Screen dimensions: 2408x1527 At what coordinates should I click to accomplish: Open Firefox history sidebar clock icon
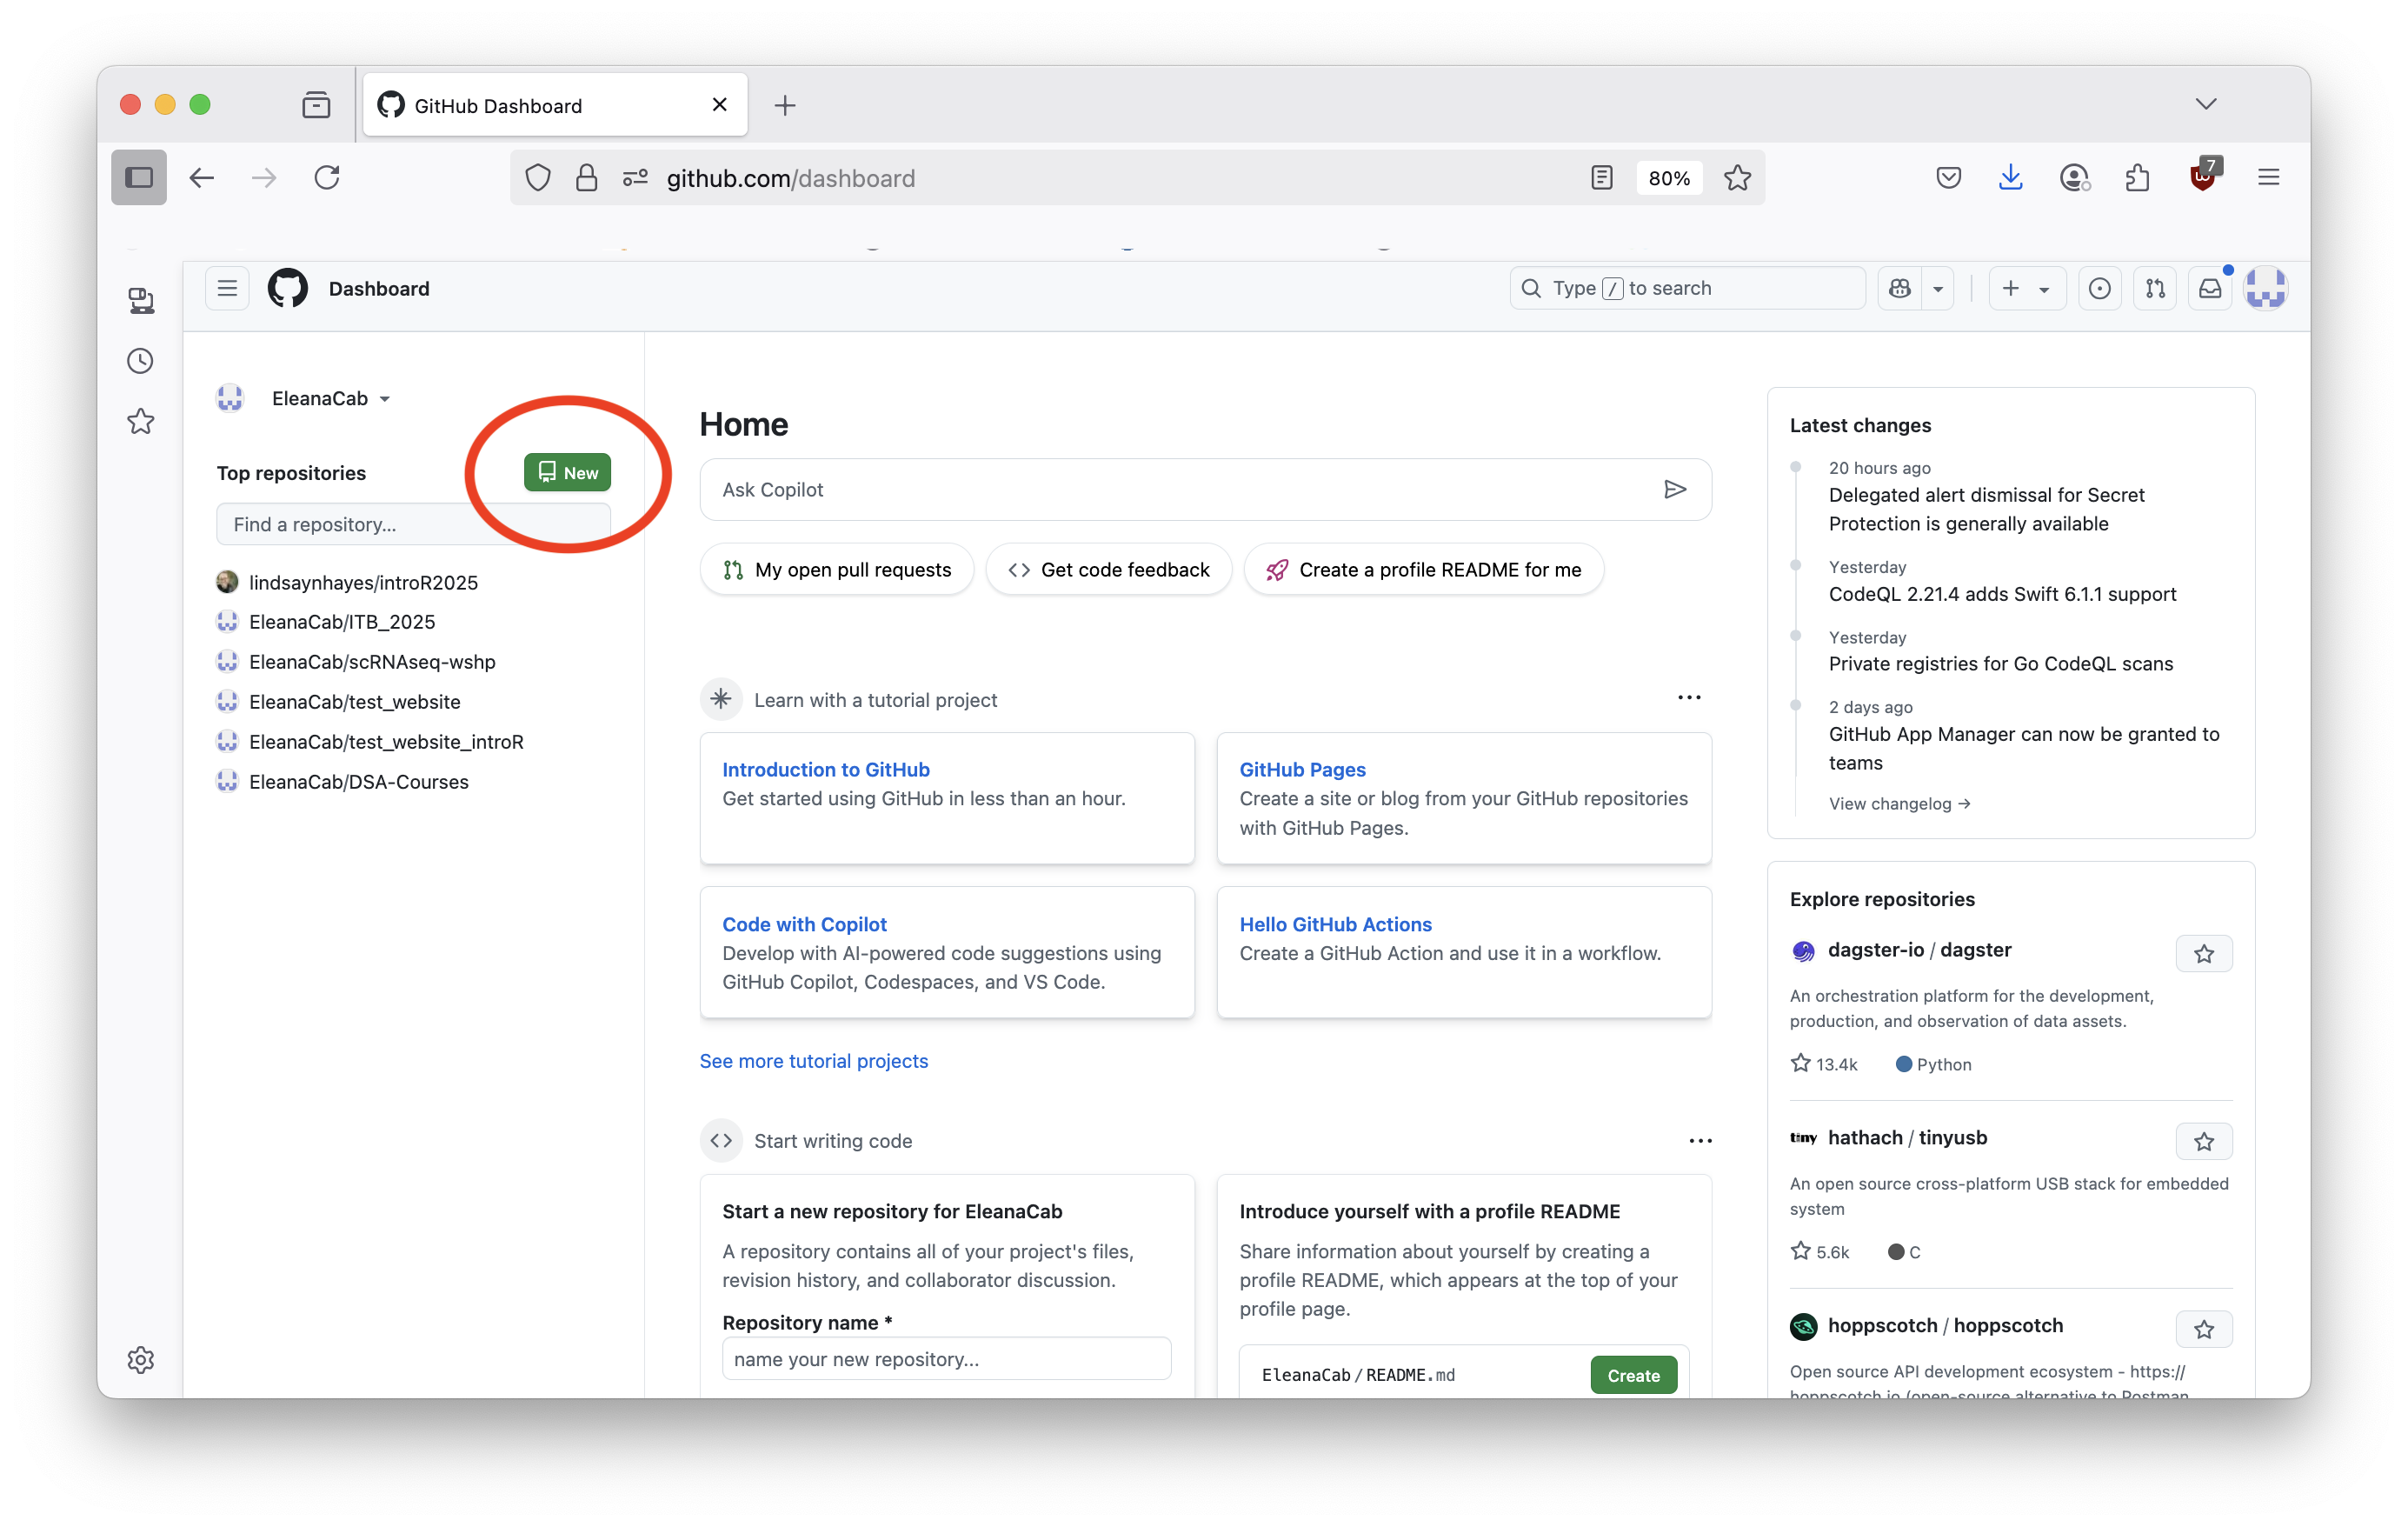pos(141,361)
